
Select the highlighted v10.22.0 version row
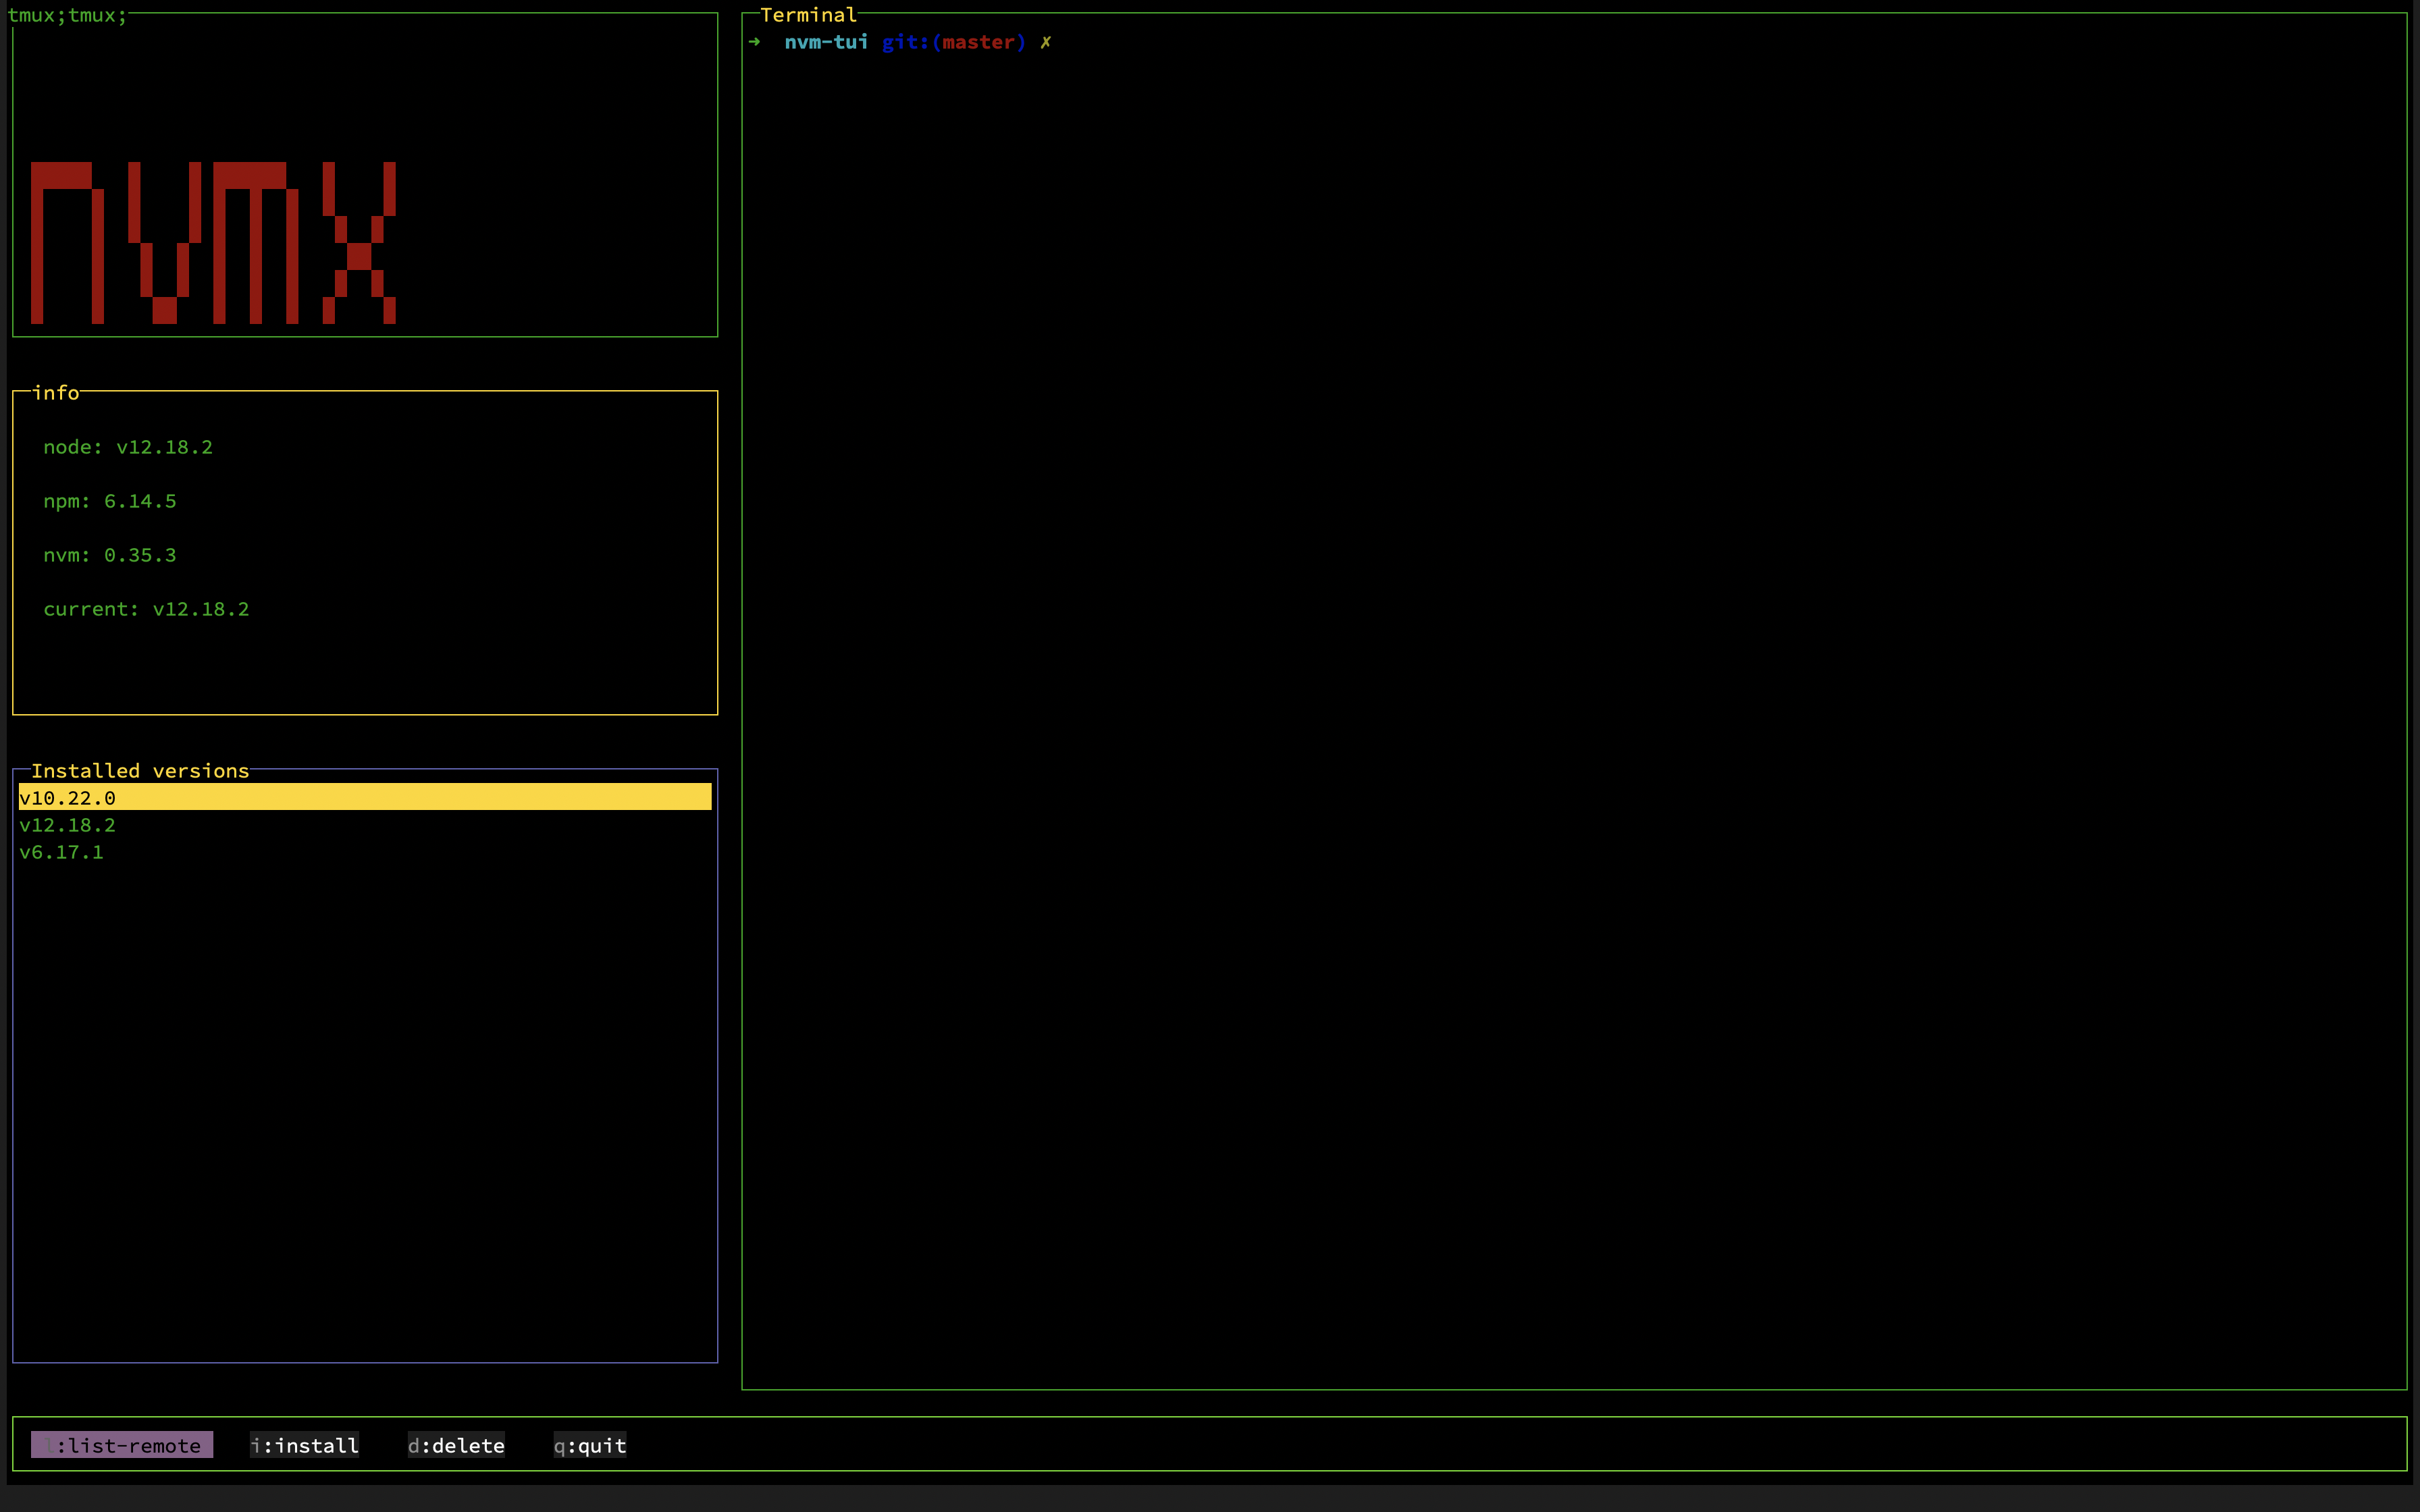(365, 797)
